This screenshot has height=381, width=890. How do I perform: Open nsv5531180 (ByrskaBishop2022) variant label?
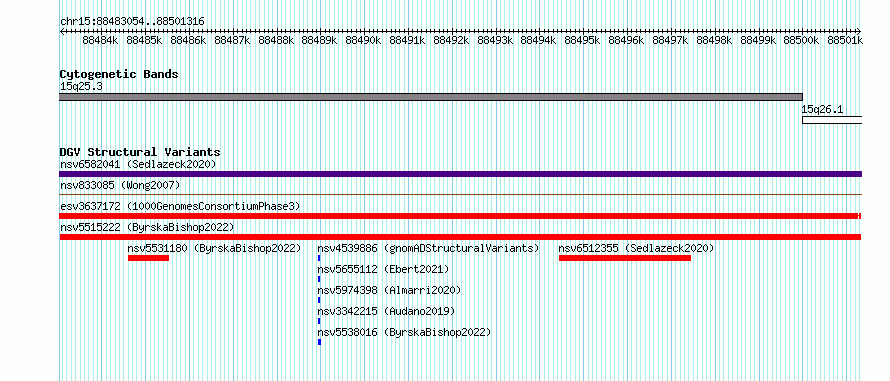click(x=215, y=248)
